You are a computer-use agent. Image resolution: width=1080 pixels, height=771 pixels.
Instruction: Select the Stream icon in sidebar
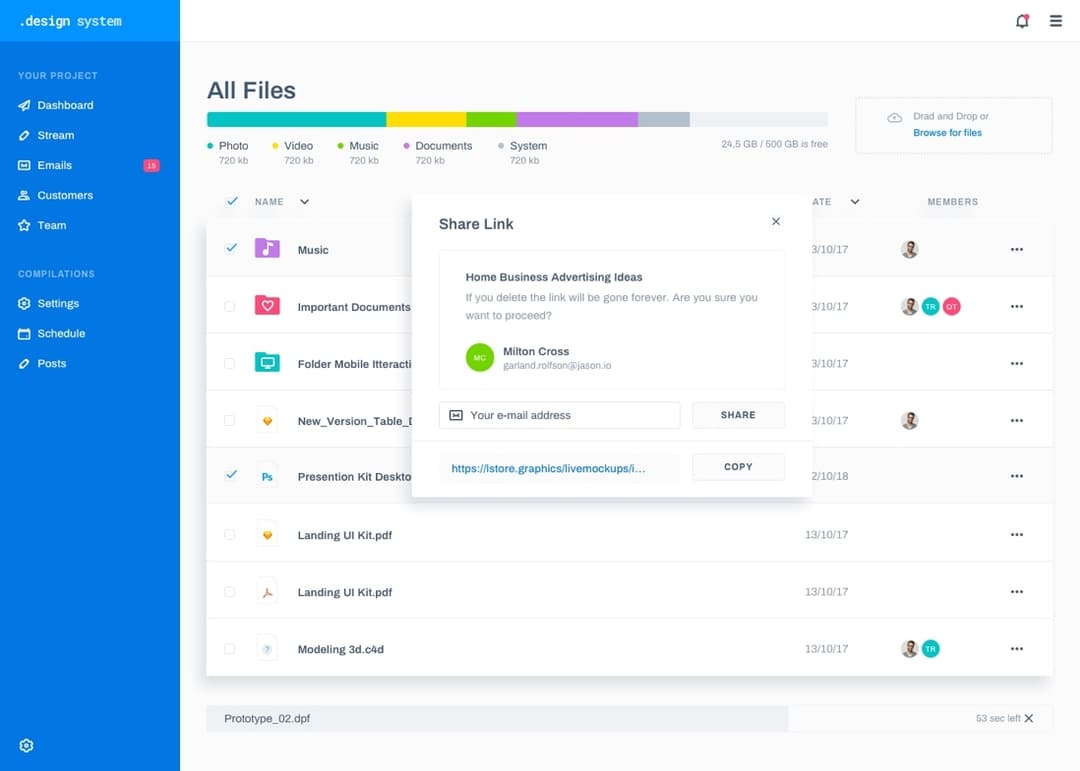24,135
